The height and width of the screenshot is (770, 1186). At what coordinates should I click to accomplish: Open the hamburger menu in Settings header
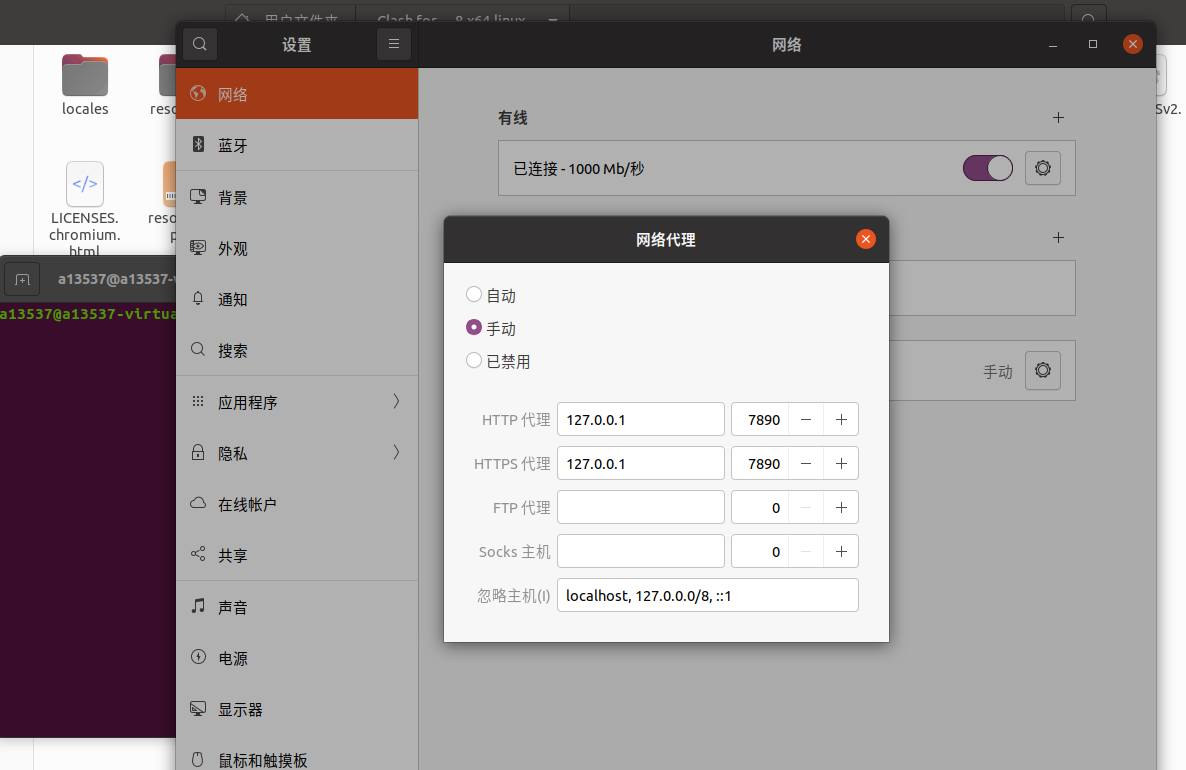tap(394, 44)
